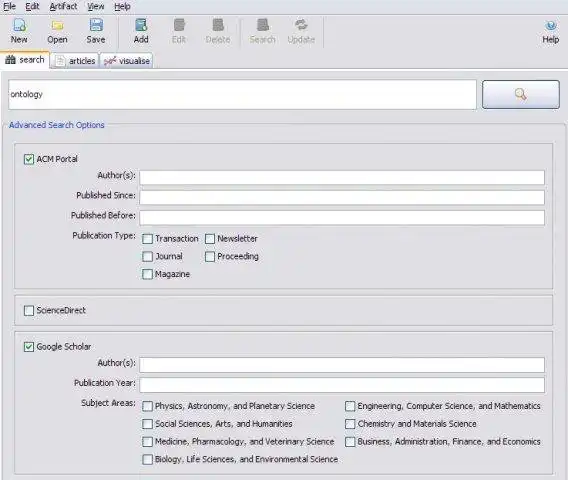Click the Google Scholar Author(s) field
Screen dimensions: 568x480
pyautogui.click(x=342, y=365)
